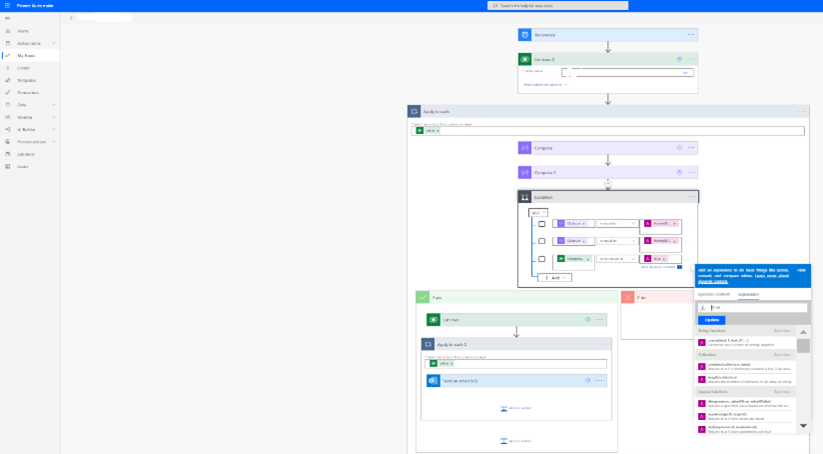Open first condition's 'is equal to' dropdown
The height and width of the screenshot is (454, 823).
(618, 224)
